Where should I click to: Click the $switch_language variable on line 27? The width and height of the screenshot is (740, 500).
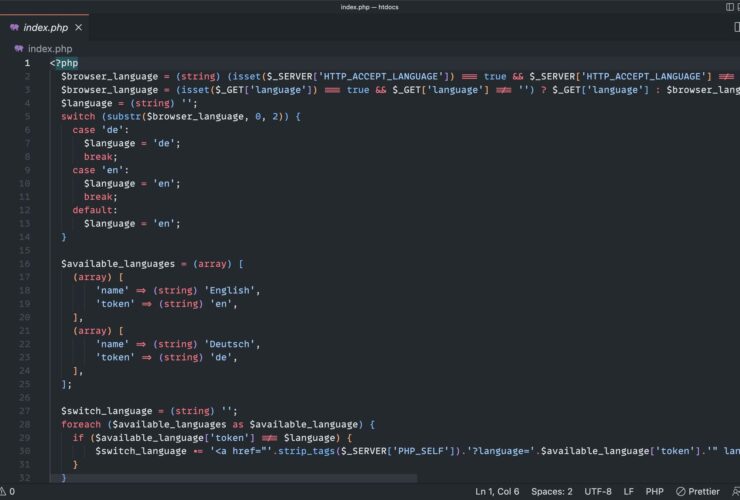click(106, 411)
